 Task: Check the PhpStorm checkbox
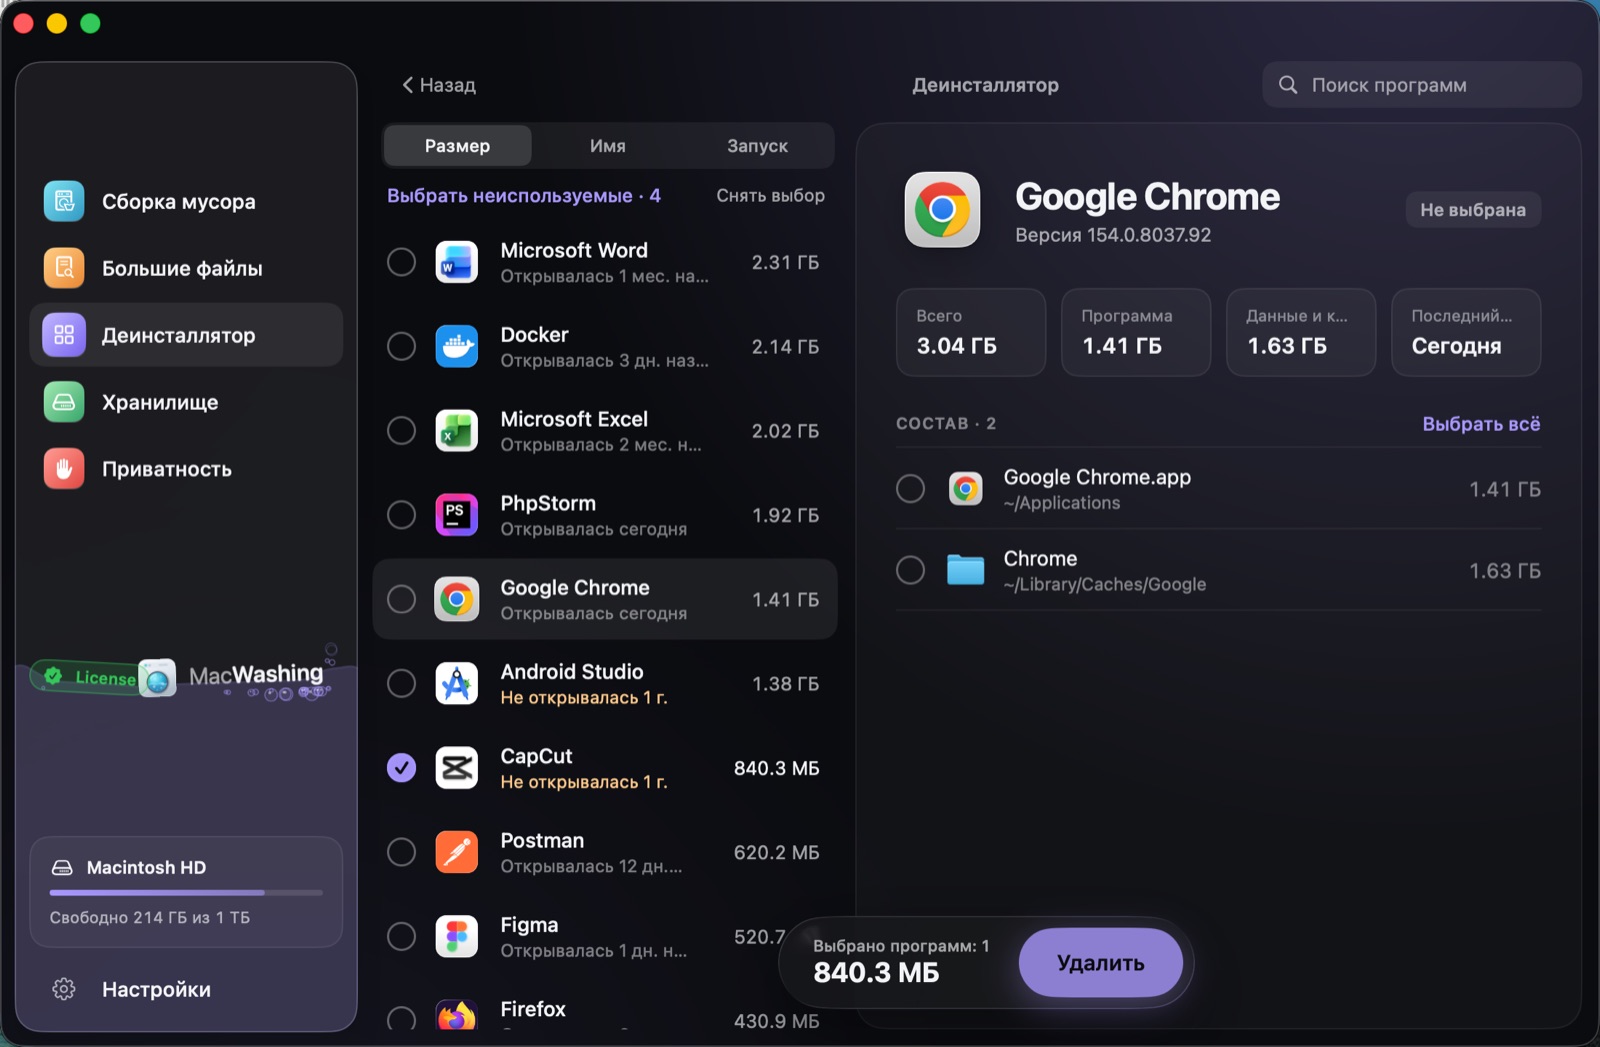coord(401,514)
